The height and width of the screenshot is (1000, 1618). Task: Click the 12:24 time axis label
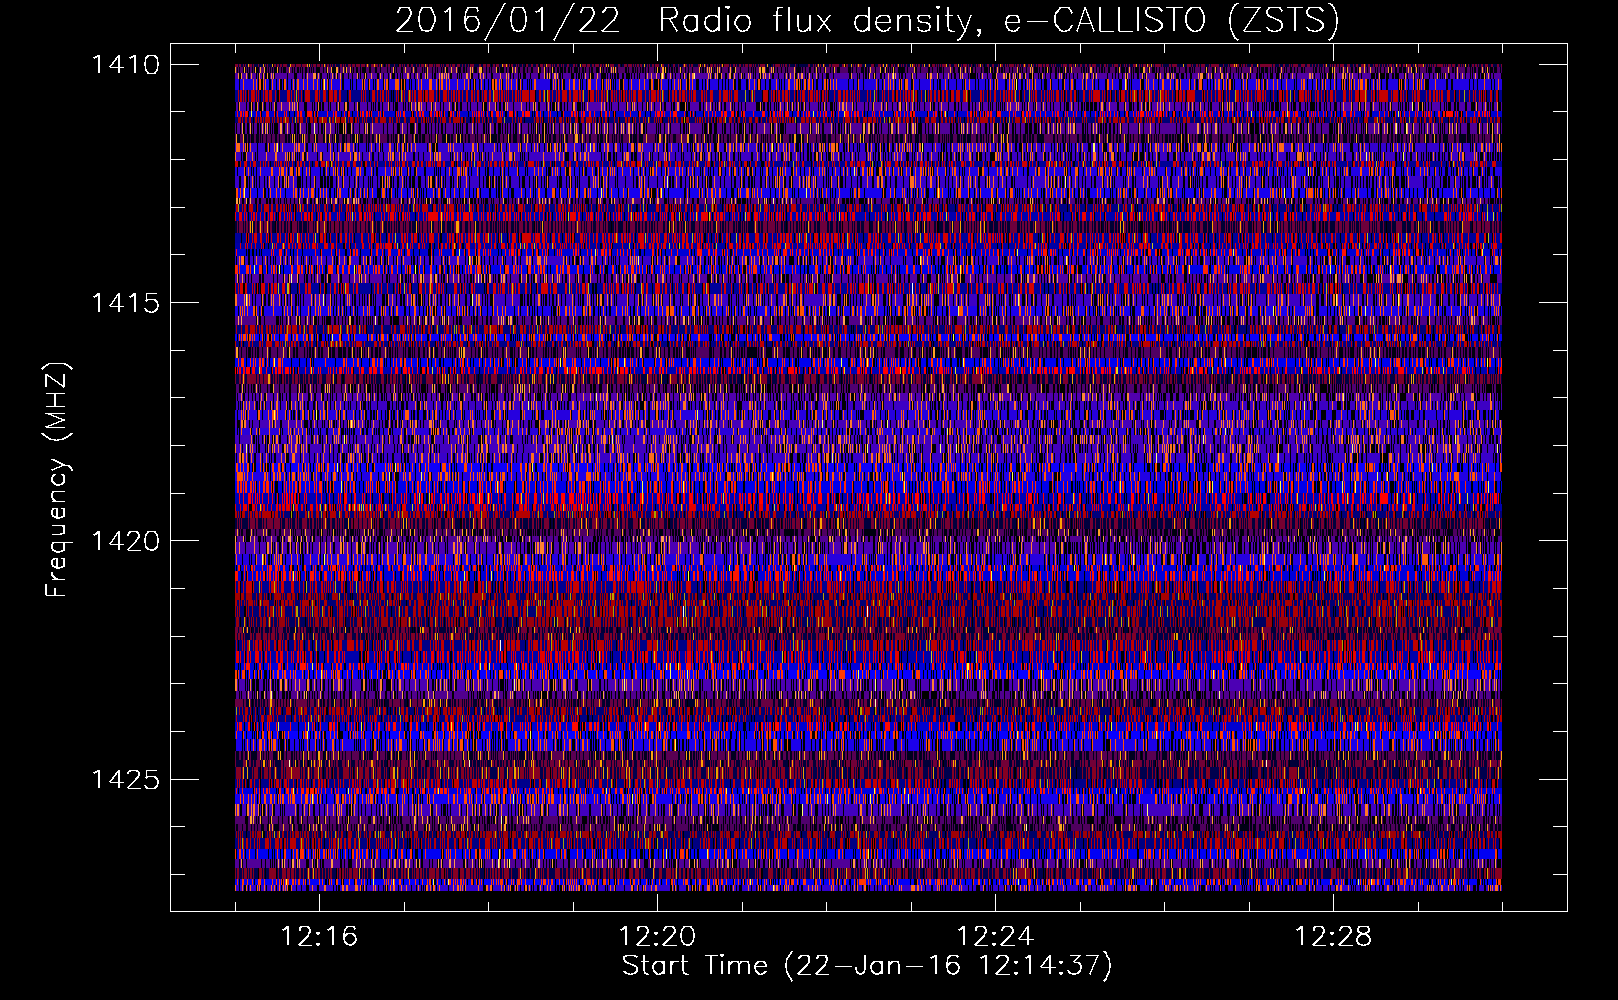click(995, 937)
